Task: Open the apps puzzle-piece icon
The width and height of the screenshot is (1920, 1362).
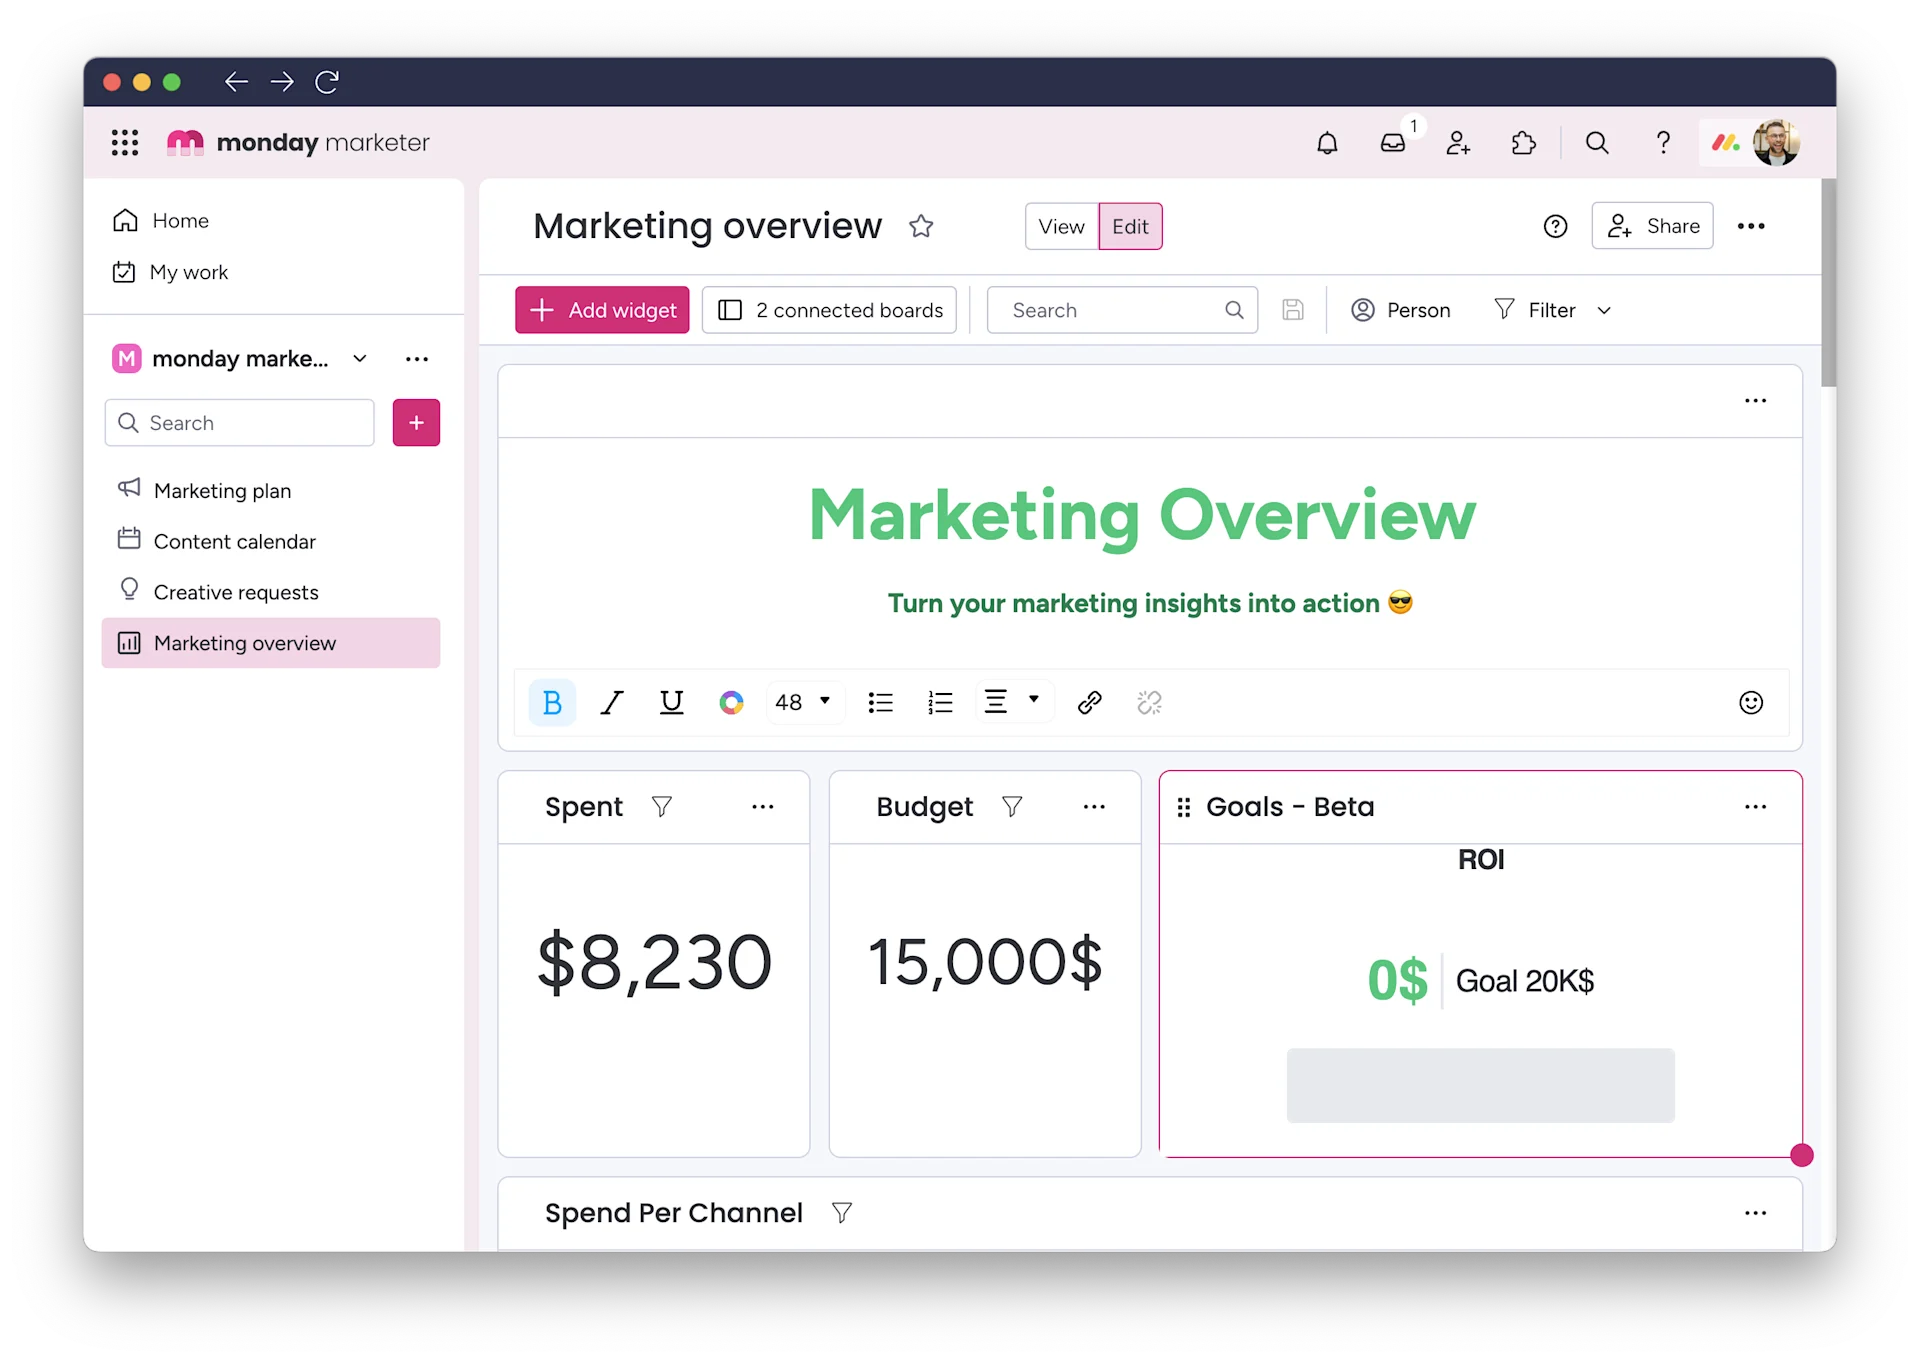Action: tap(1523, 143)
